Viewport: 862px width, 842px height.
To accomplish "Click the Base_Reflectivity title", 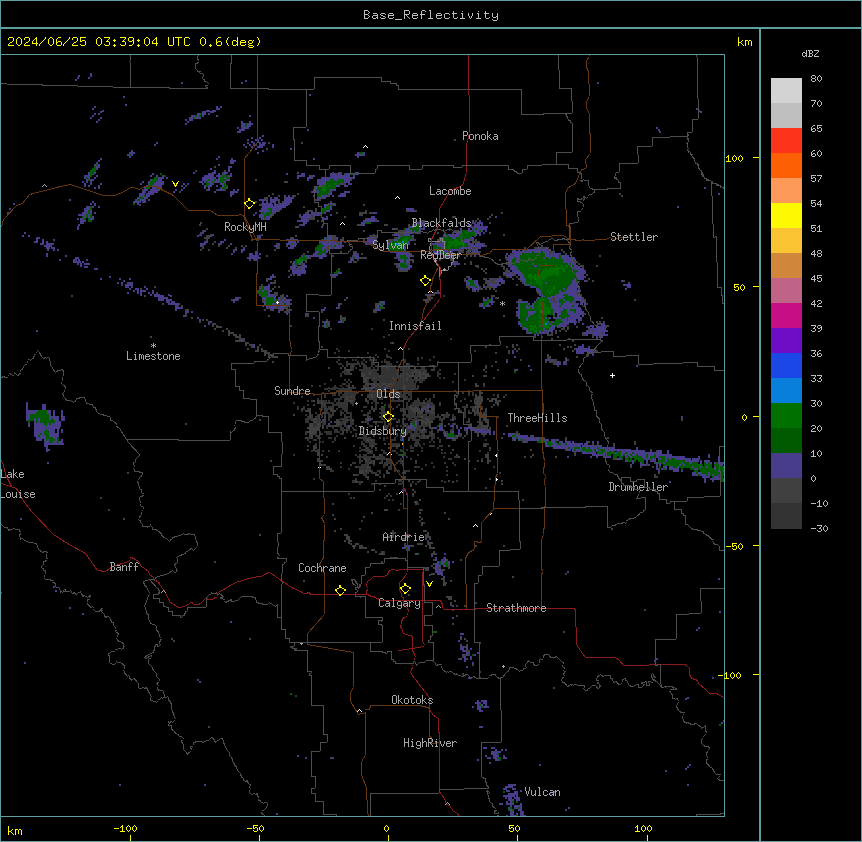I will coord(431,15).
